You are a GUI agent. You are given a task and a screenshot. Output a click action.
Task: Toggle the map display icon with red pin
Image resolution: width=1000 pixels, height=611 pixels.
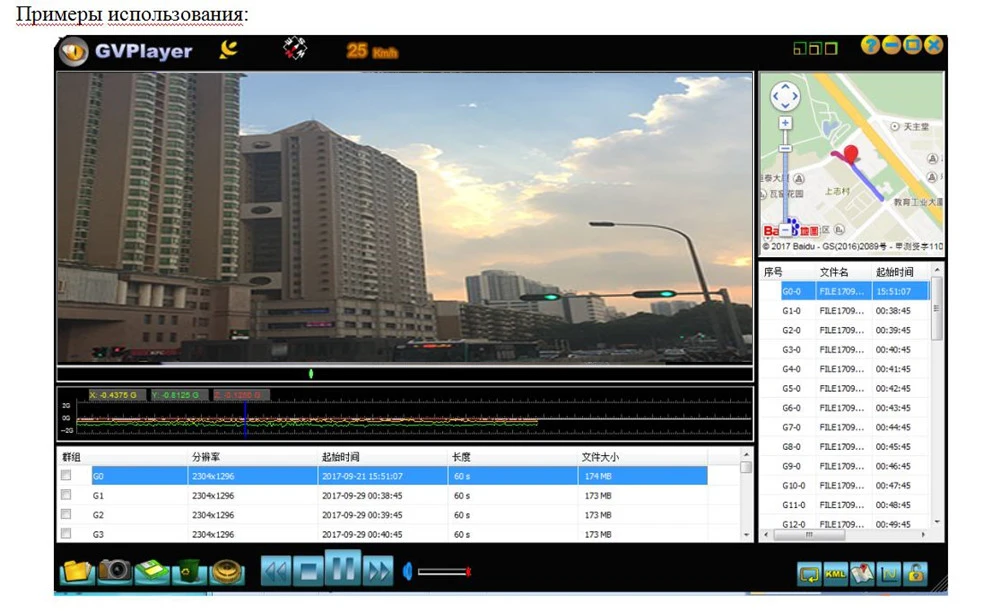tap(862, 574)
